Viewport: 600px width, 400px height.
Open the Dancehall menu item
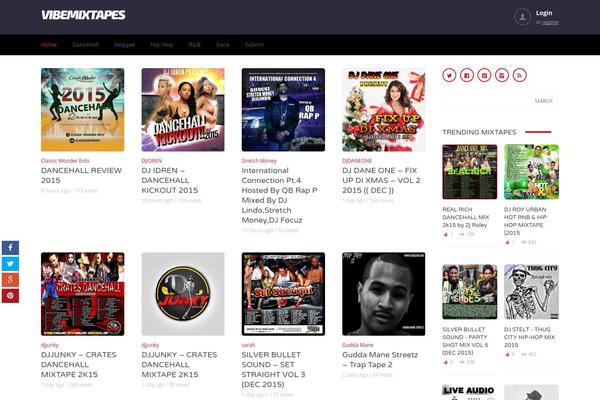pos(86,45)
